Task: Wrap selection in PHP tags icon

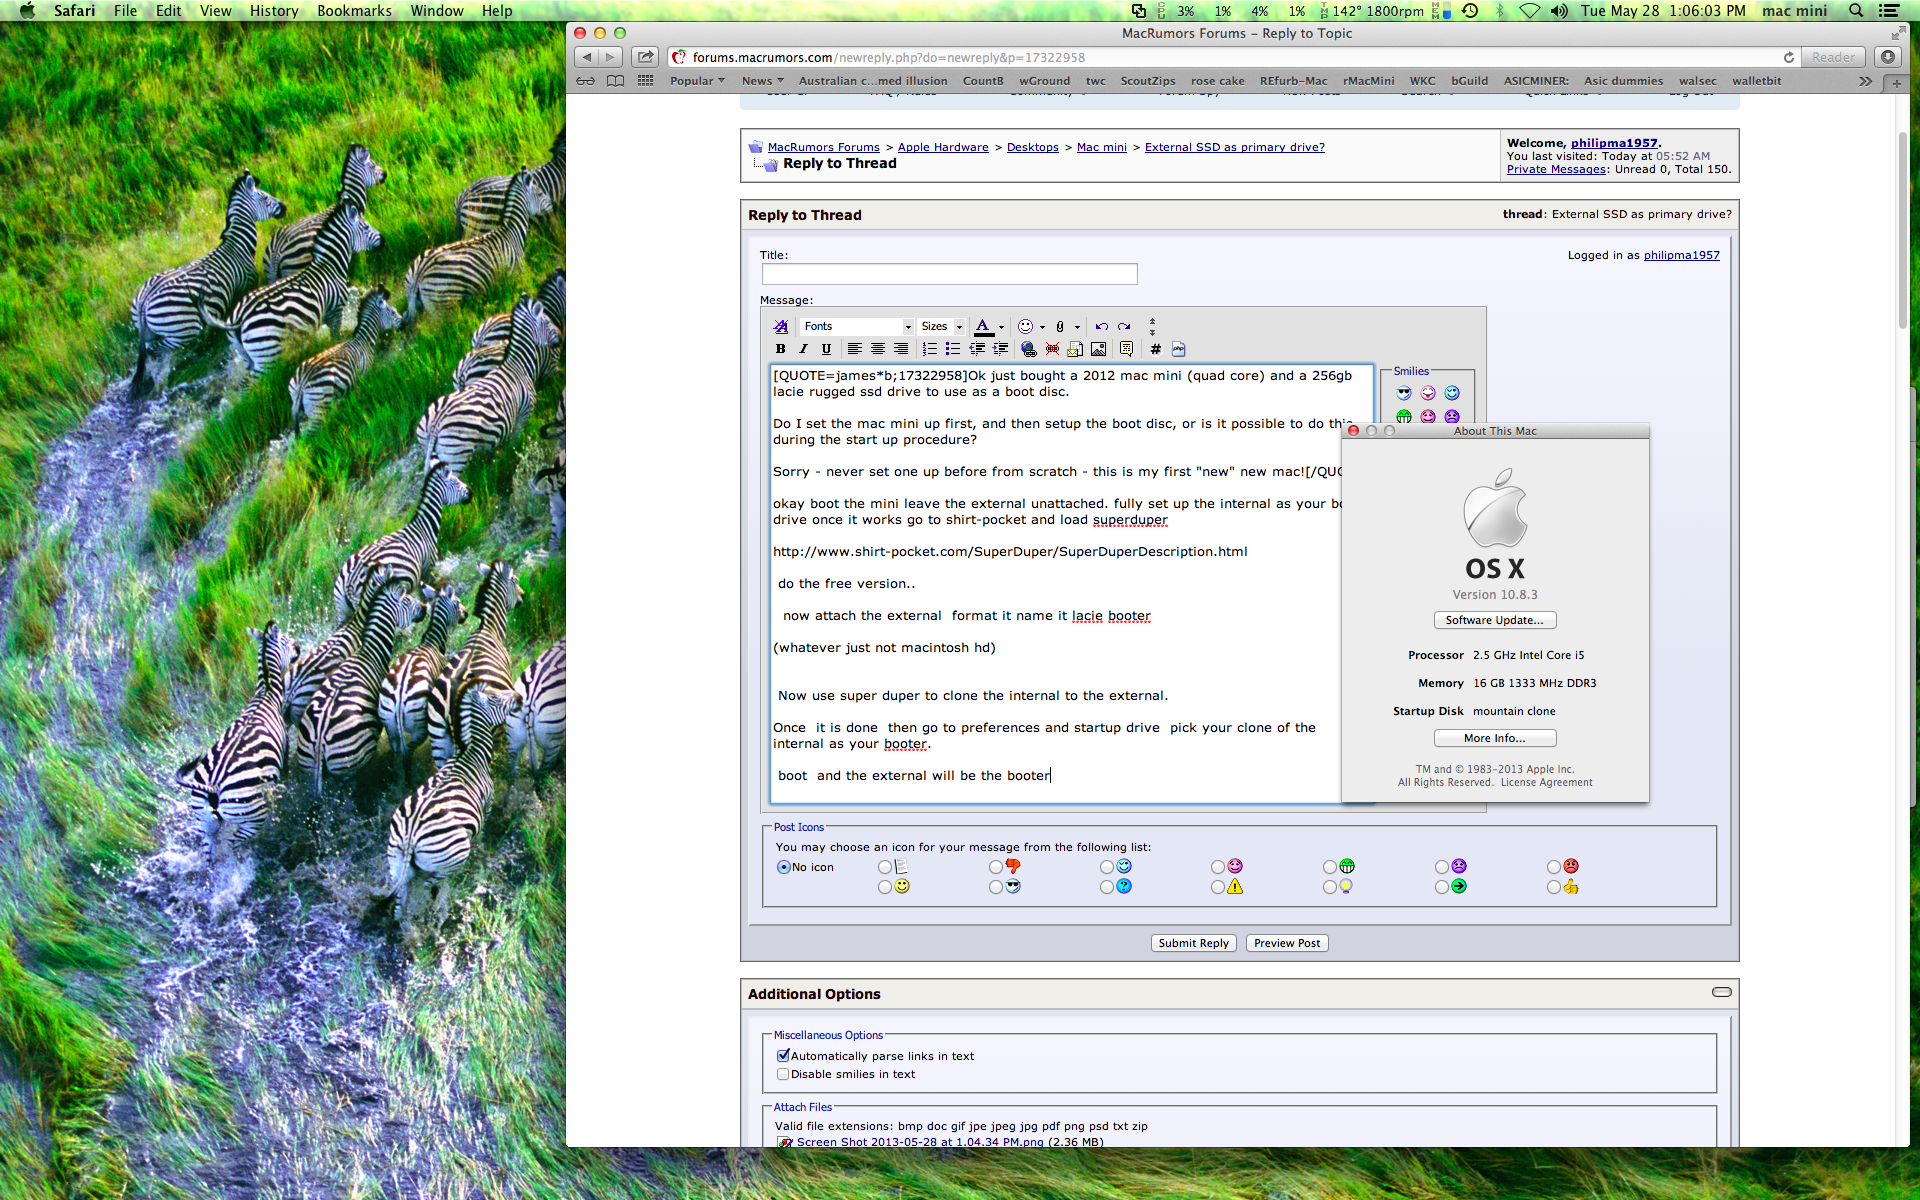Action: click(x=1179, y=349)
